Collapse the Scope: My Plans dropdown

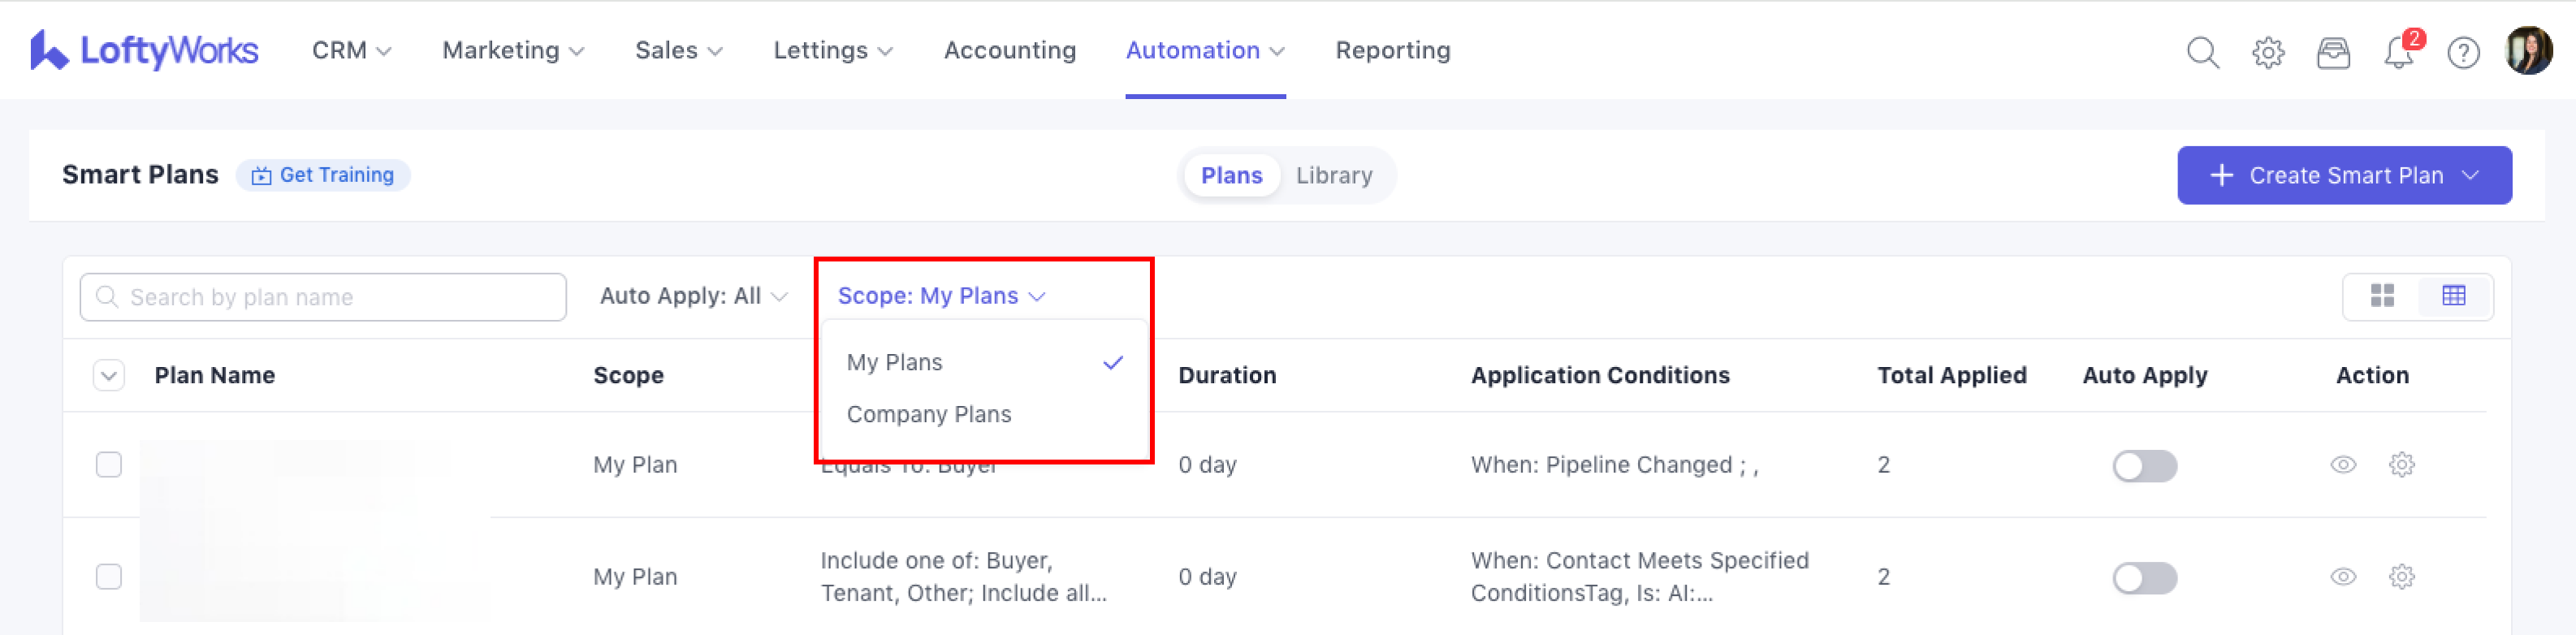940,296
